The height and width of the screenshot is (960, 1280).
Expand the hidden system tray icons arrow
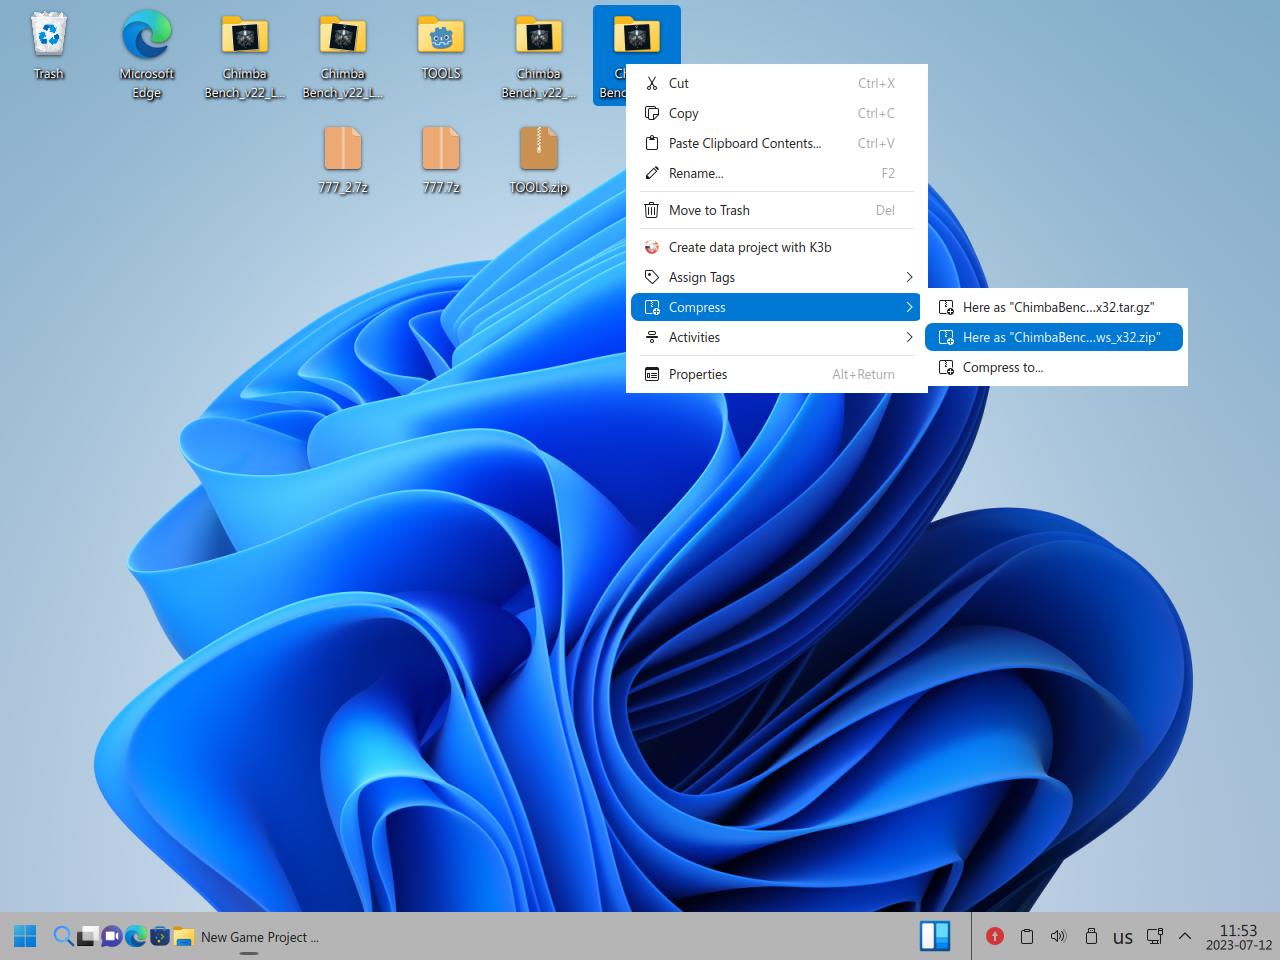[1185, 936]
